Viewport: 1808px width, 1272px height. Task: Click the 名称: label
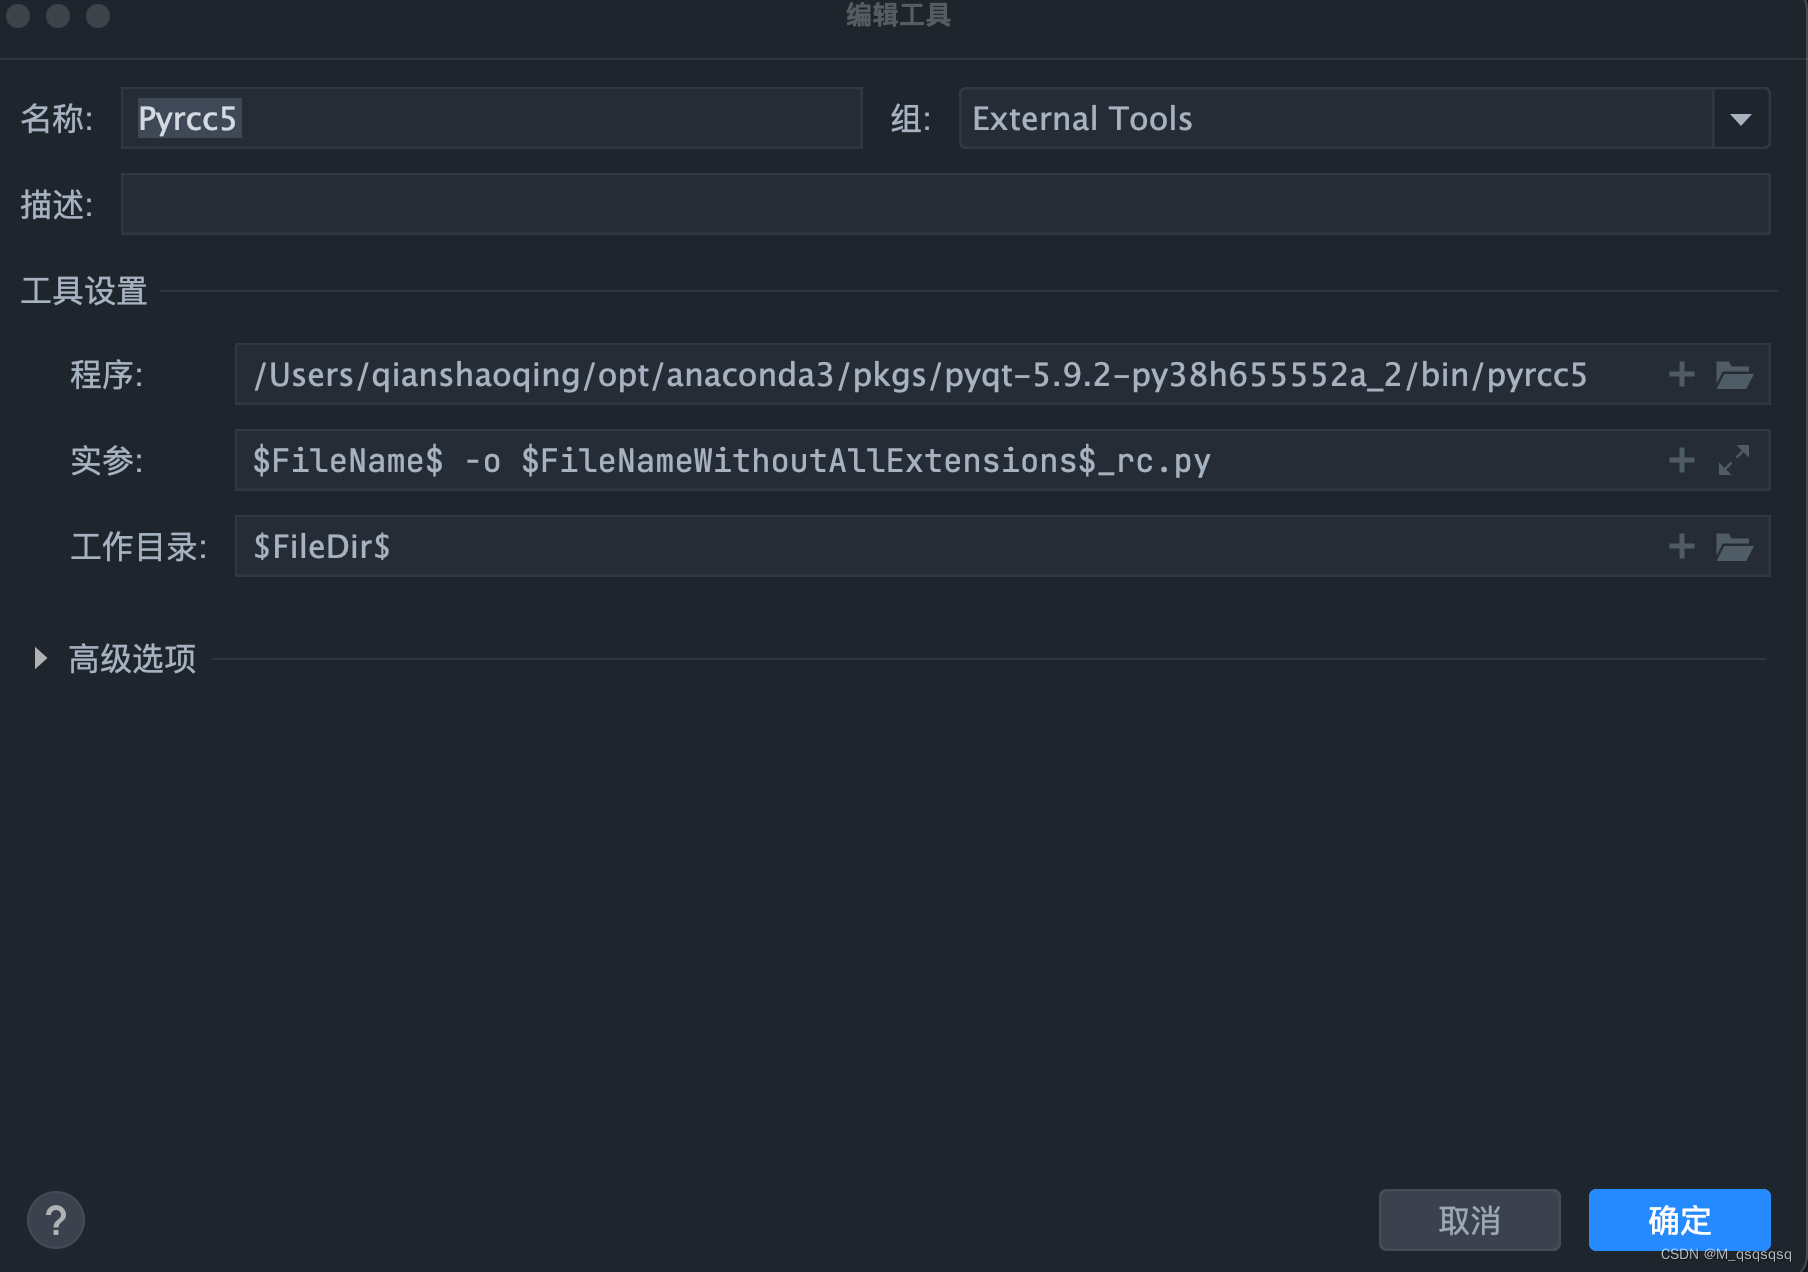click(x=57, y=119)
